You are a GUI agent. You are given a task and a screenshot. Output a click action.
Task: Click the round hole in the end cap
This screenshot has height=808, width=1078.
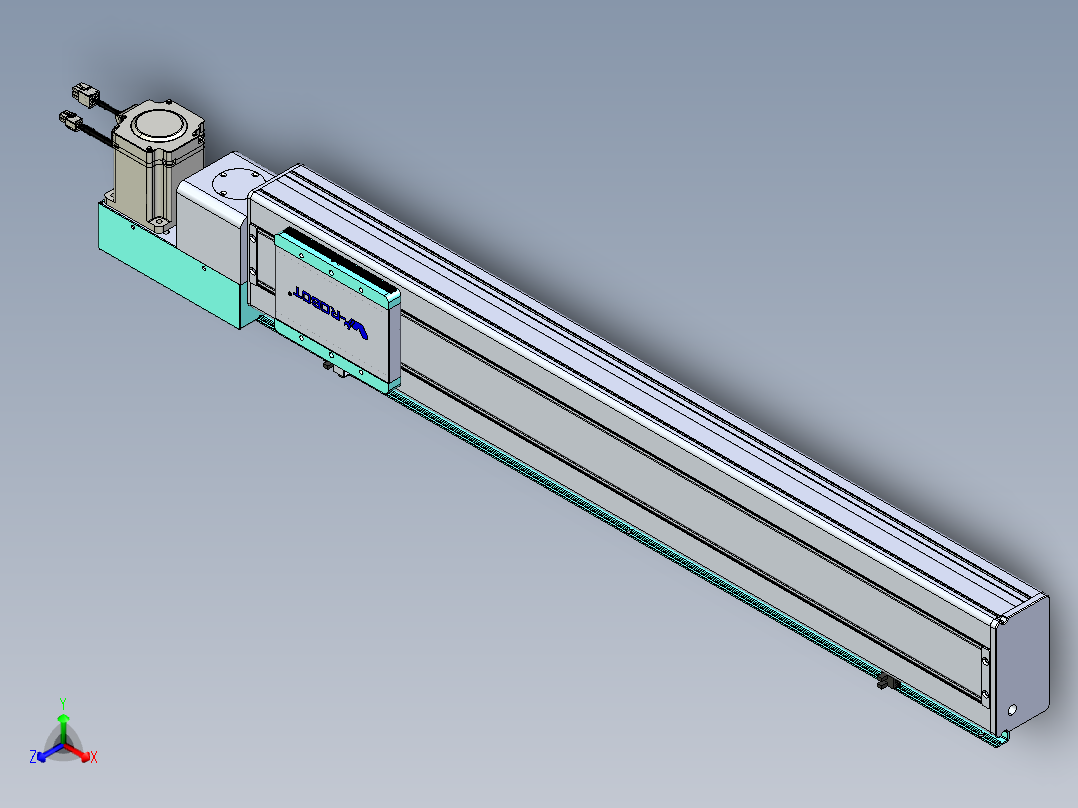coord(1012,709)
